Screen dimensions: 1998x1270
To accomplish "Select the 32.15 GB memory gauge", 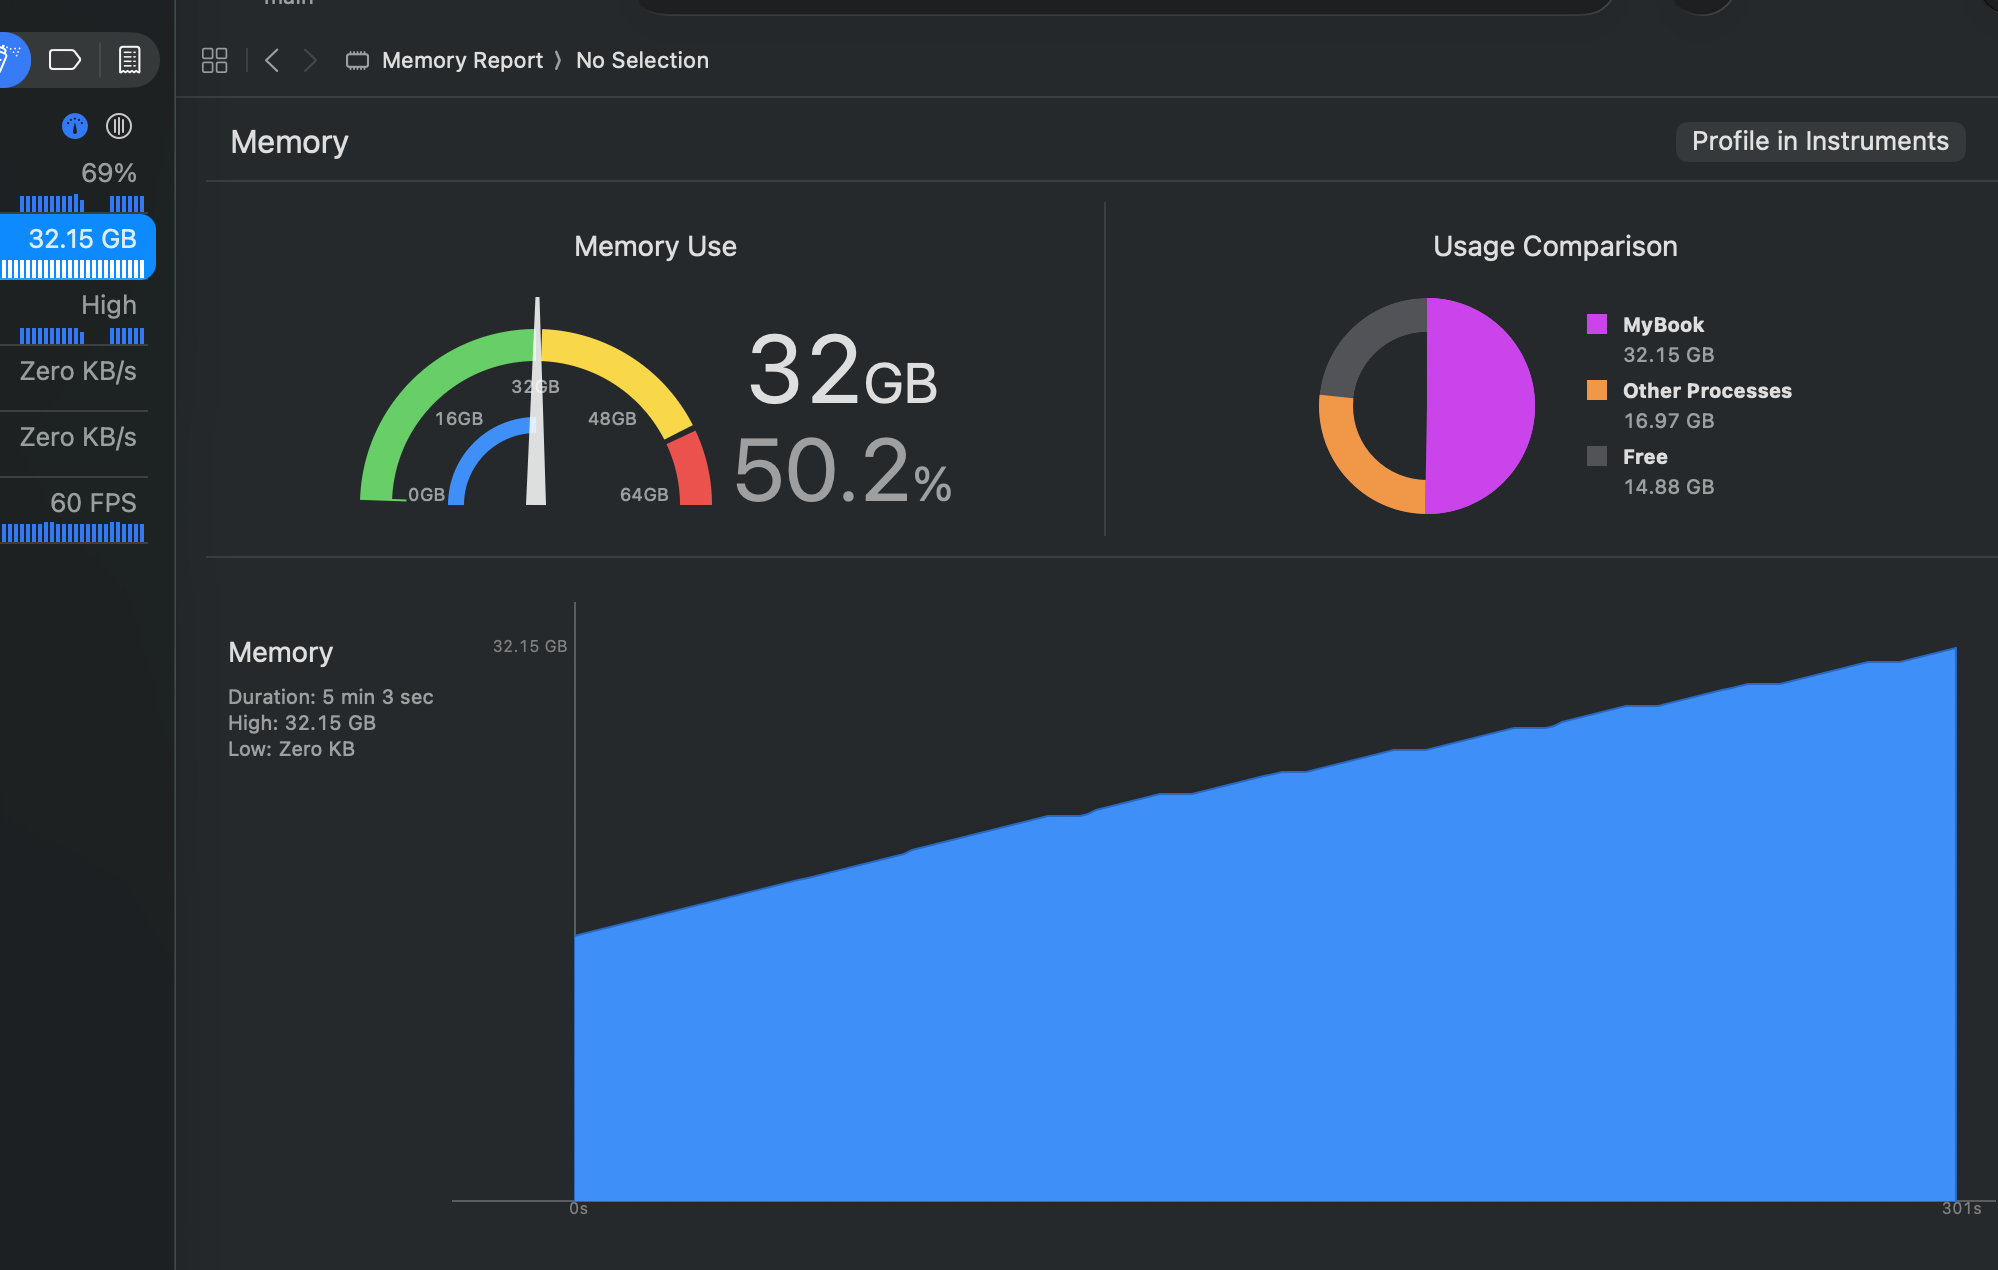I will pos(78,247).
